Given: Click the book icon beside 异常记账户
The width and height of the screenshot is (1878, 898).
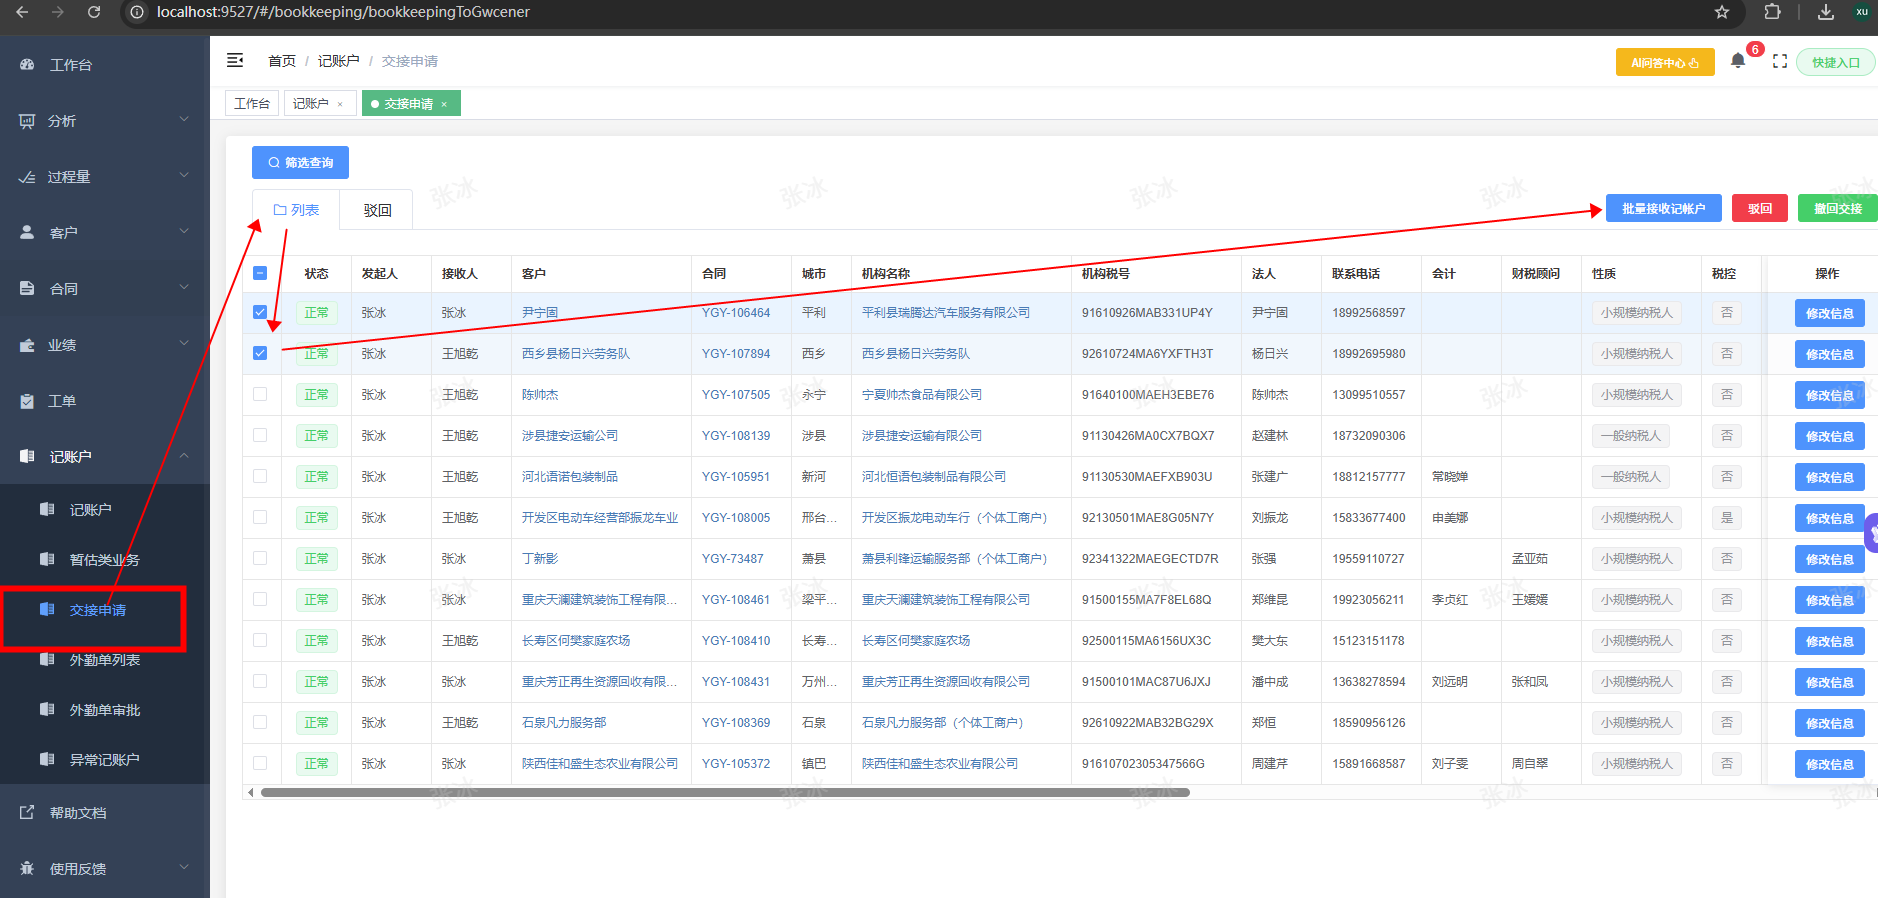Looking at the screenshot, I should click(x=47, y=759).
